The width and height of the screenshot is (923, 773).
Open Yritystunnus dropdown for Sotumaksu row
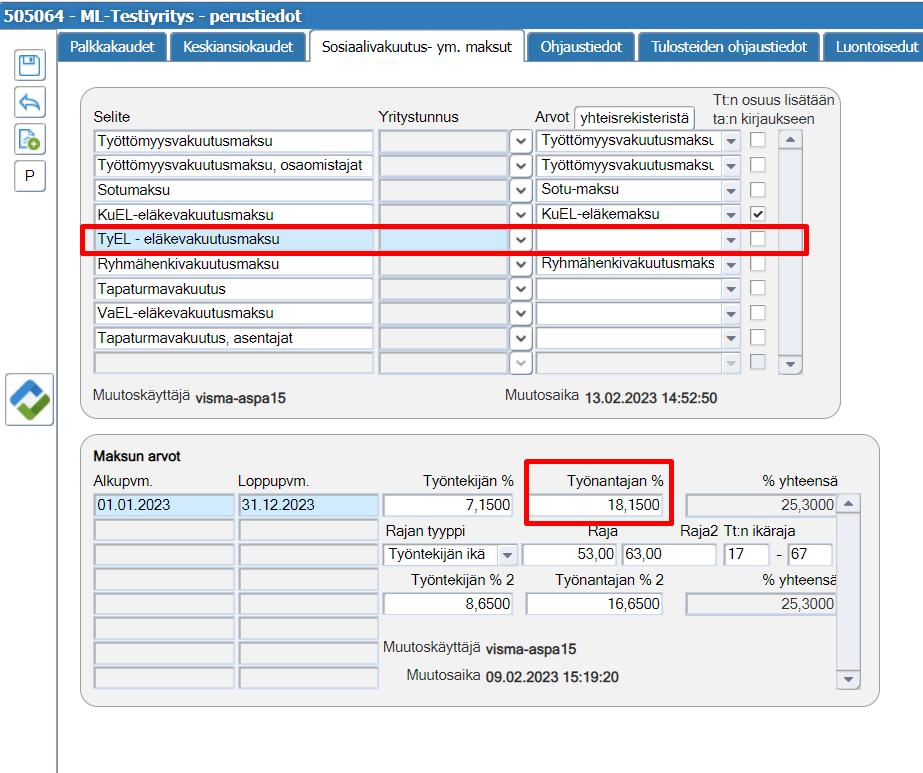520,190
